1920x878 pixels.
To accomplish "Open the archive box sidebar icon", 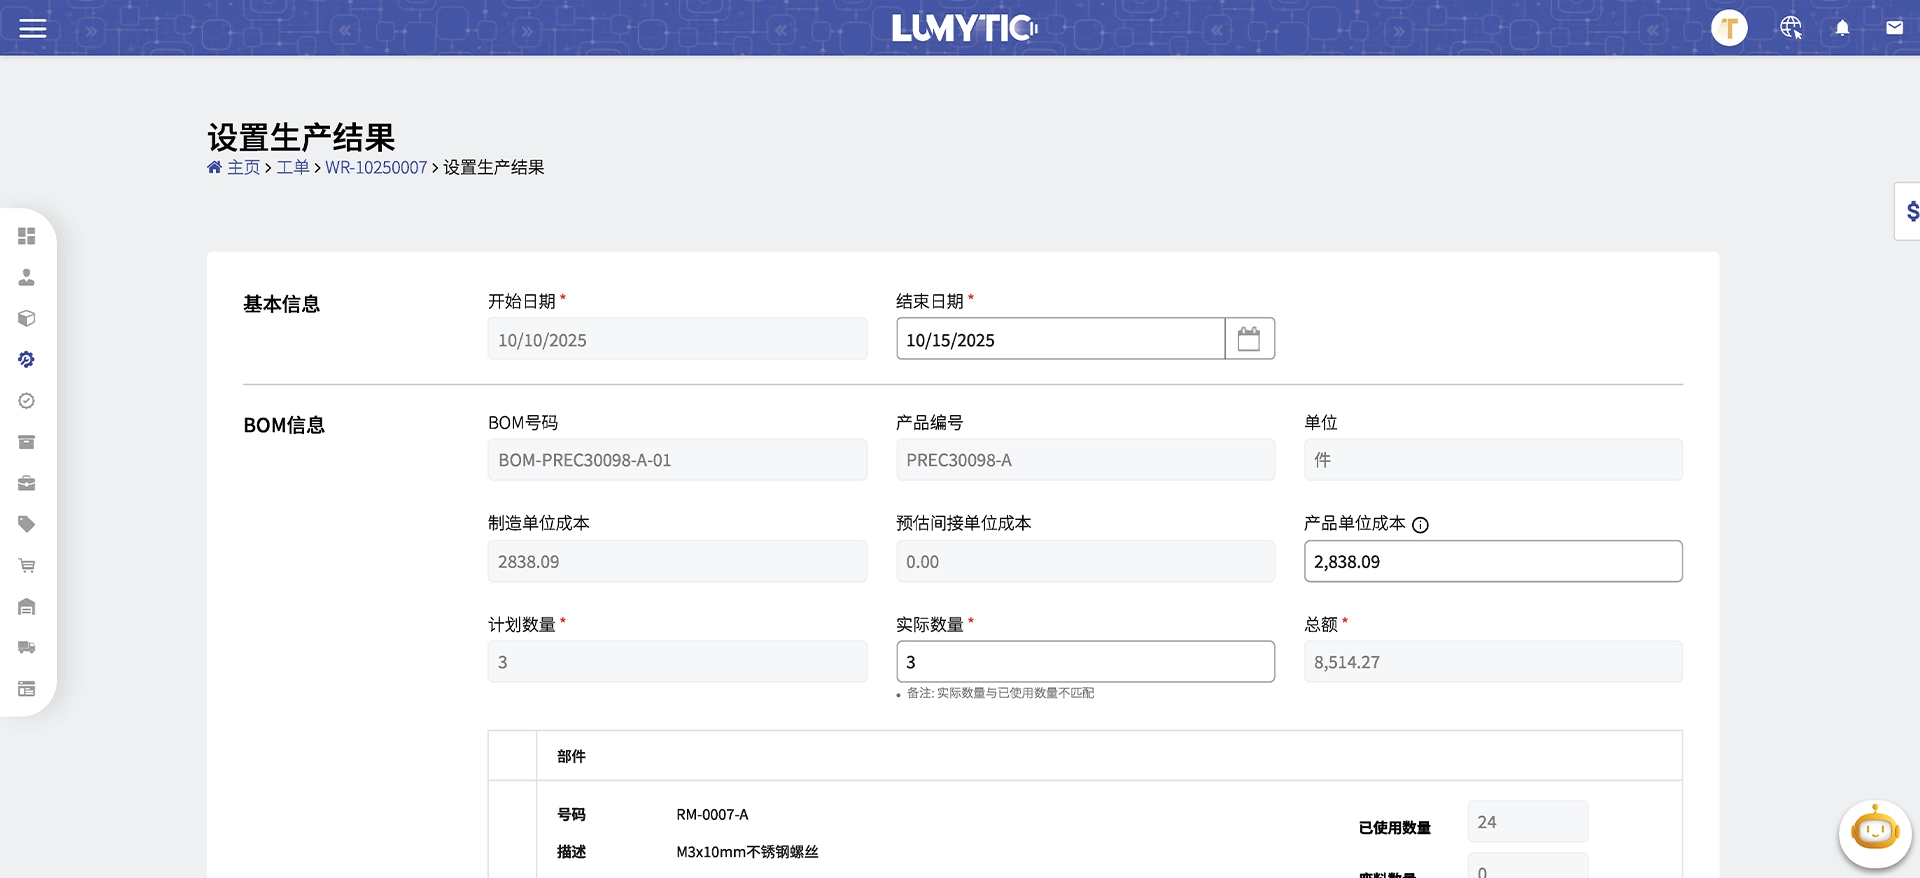I will pos(27,442).
